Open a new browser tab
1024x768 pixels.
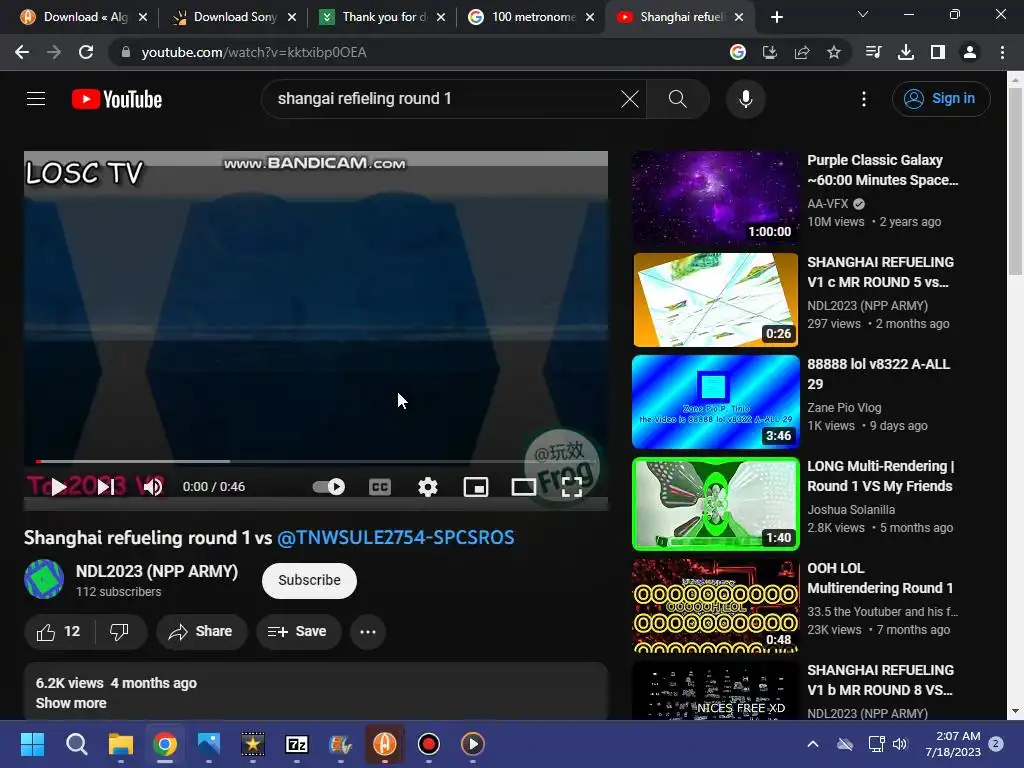pos(776,17)
